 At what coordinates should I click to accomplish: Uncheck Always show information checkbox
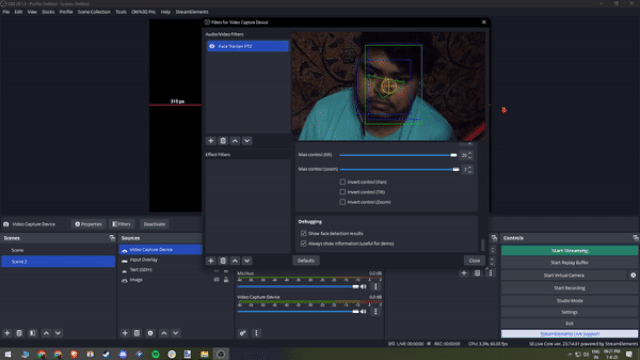[x=303, y=243]
